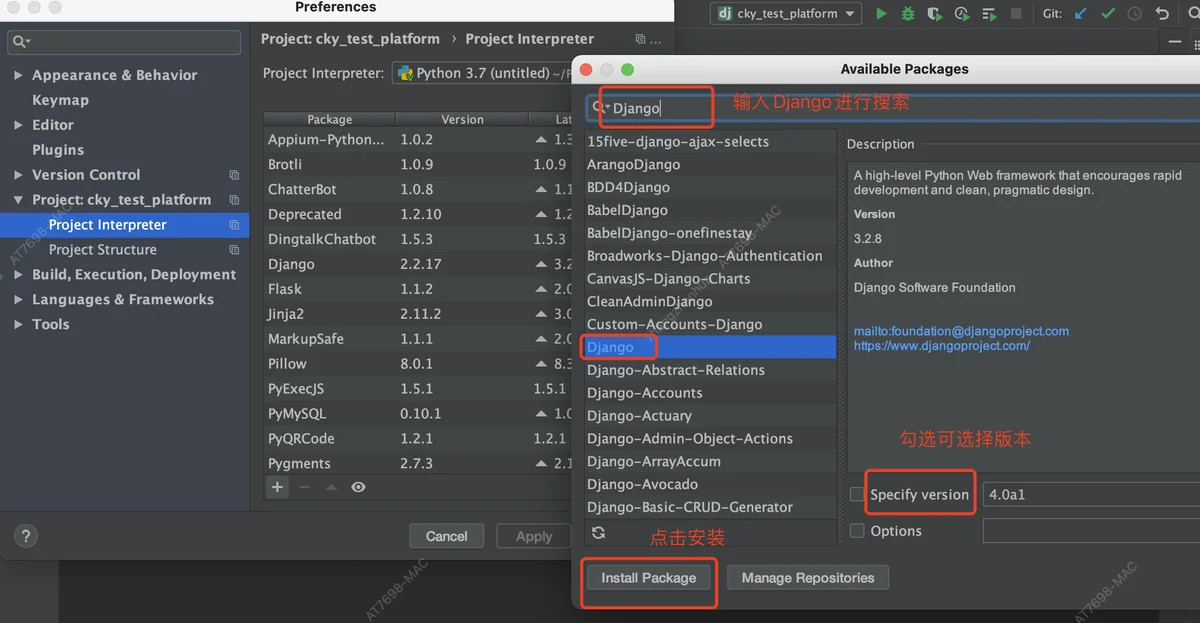Viewport: 1200px width, 623px height.
Task: Click the foundation mailto link
Action: (x=961, y=331)
